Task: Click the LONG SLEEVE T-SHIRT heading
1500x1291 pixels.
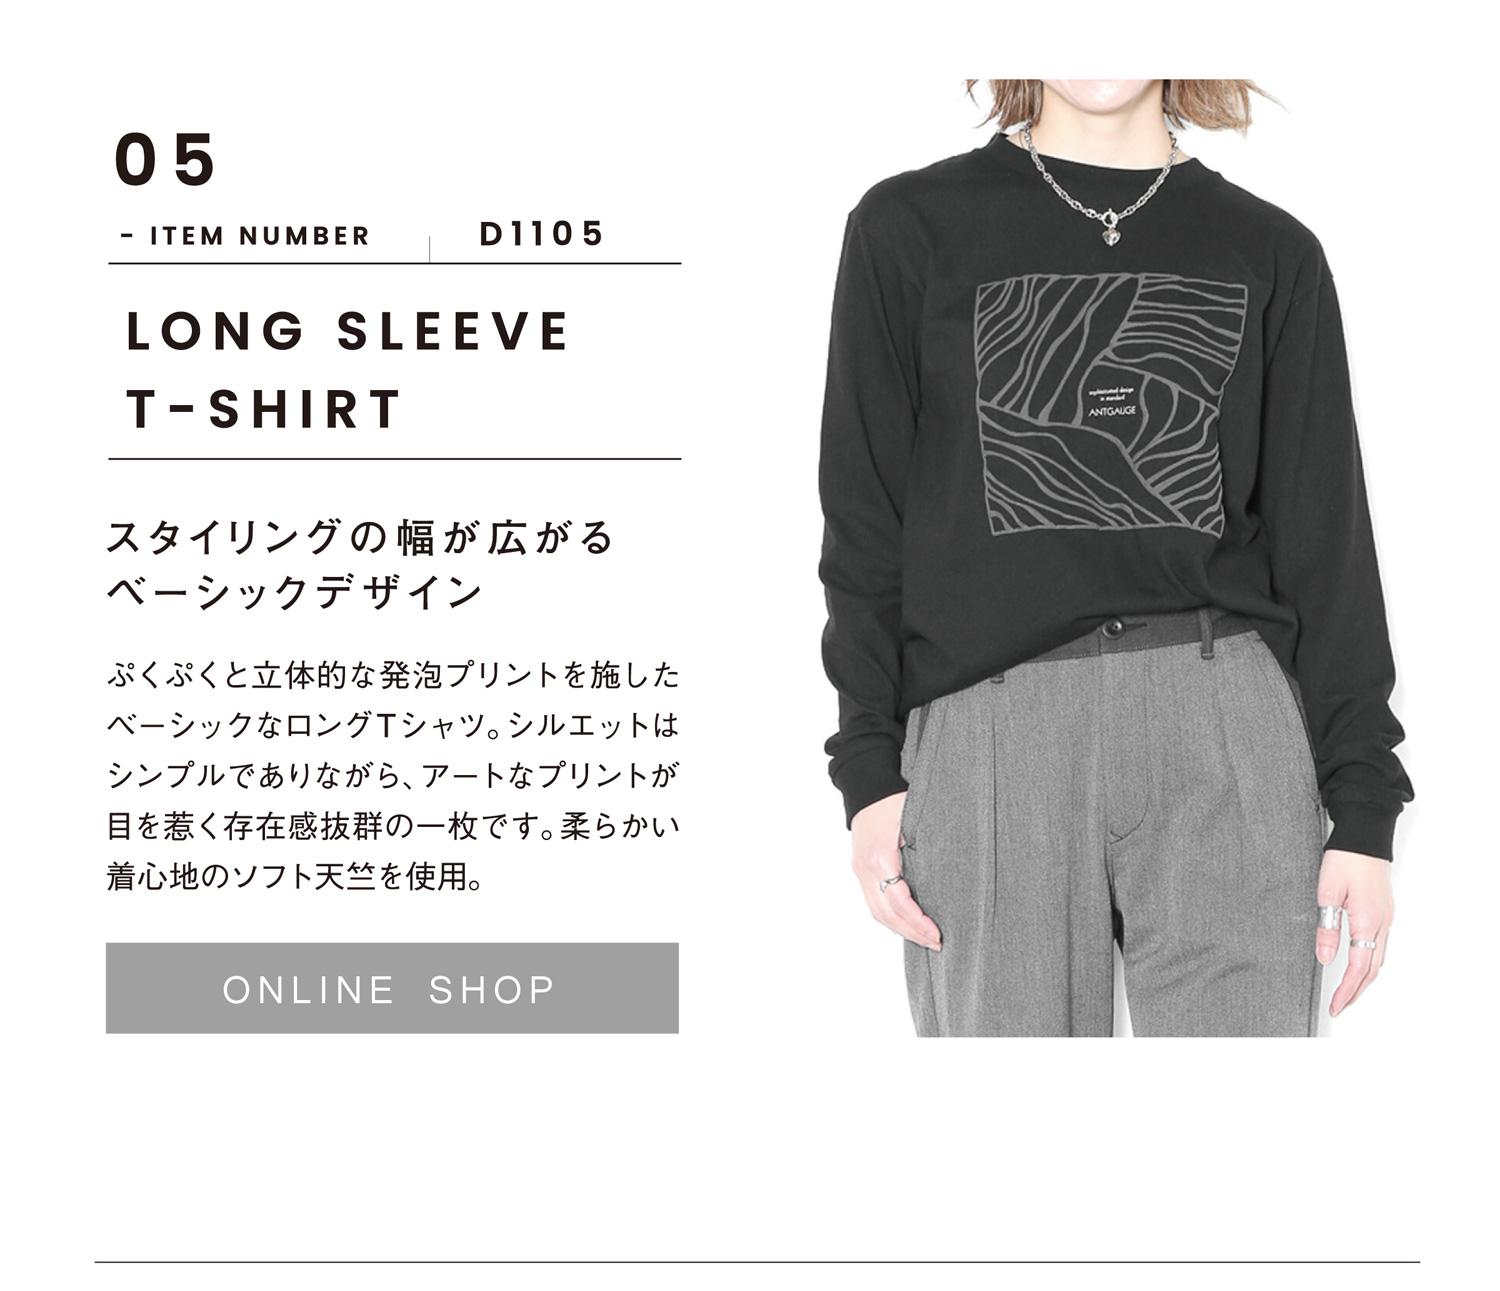Action: (x=347, y=371)
